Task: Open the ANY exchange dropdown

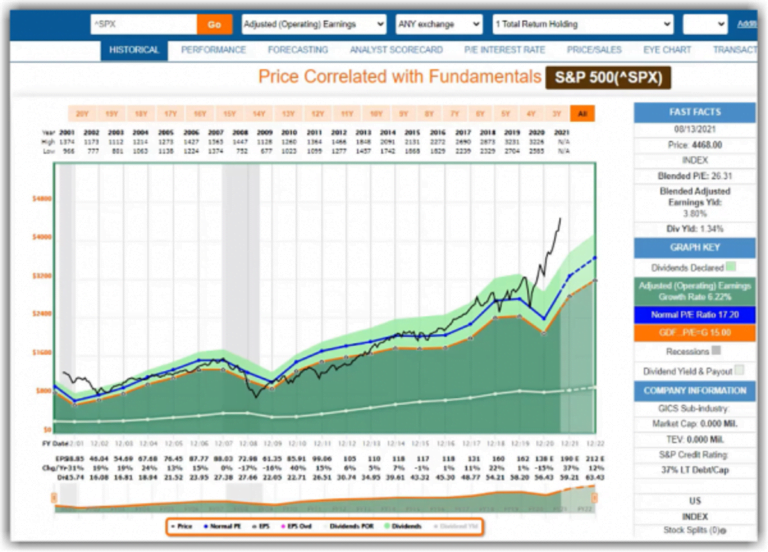Action: click(x=437, y=24)
